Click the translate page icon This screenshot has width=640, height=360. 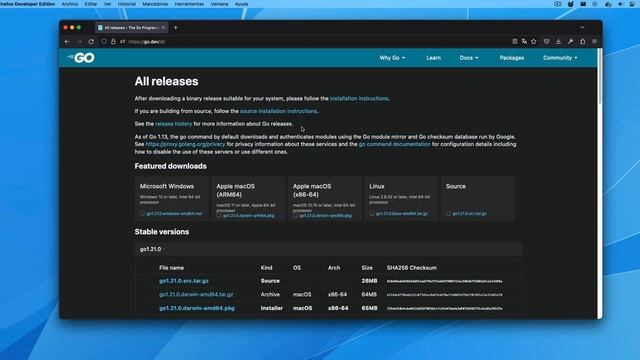click(524, 42)
